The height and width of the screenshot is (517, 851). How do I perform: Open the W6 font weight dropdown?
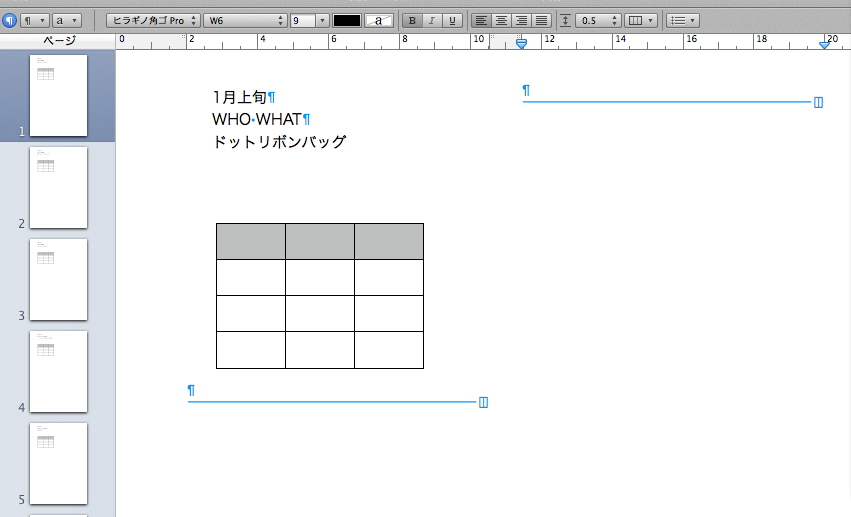[x=245, y=21]
